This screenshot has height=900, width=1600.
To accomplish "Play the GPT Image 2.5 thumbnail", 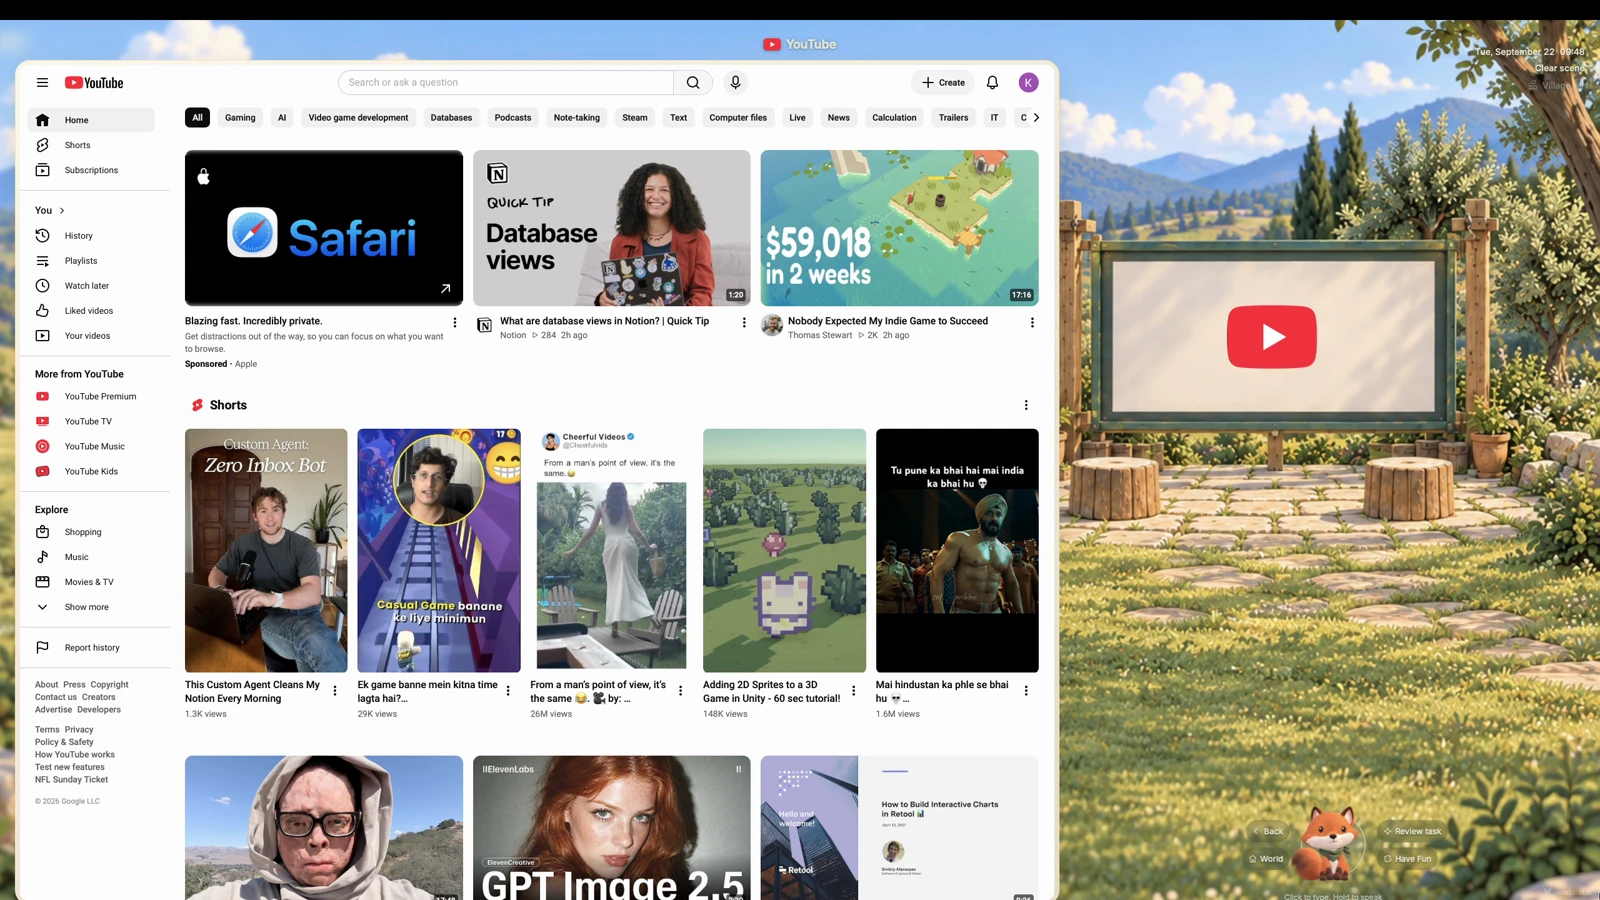I will (x=612, y=828).
